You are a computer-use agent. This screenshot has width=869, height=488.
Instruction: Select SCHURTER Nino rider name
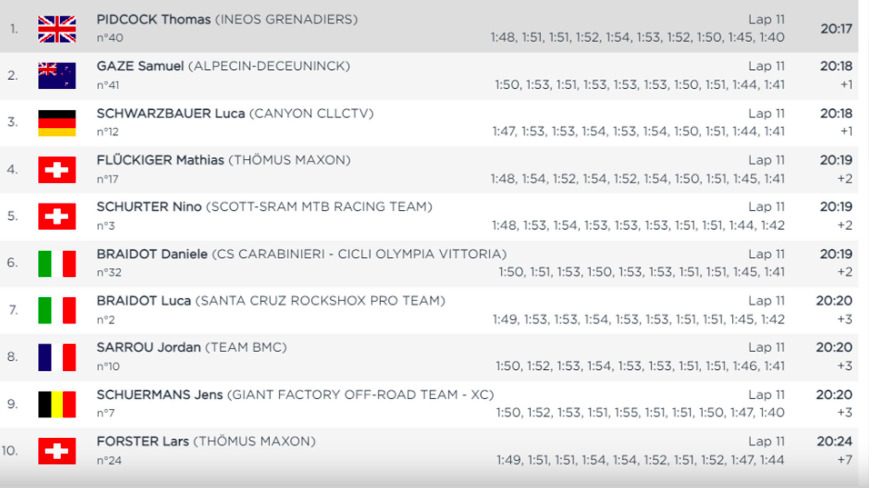point(149,207)
